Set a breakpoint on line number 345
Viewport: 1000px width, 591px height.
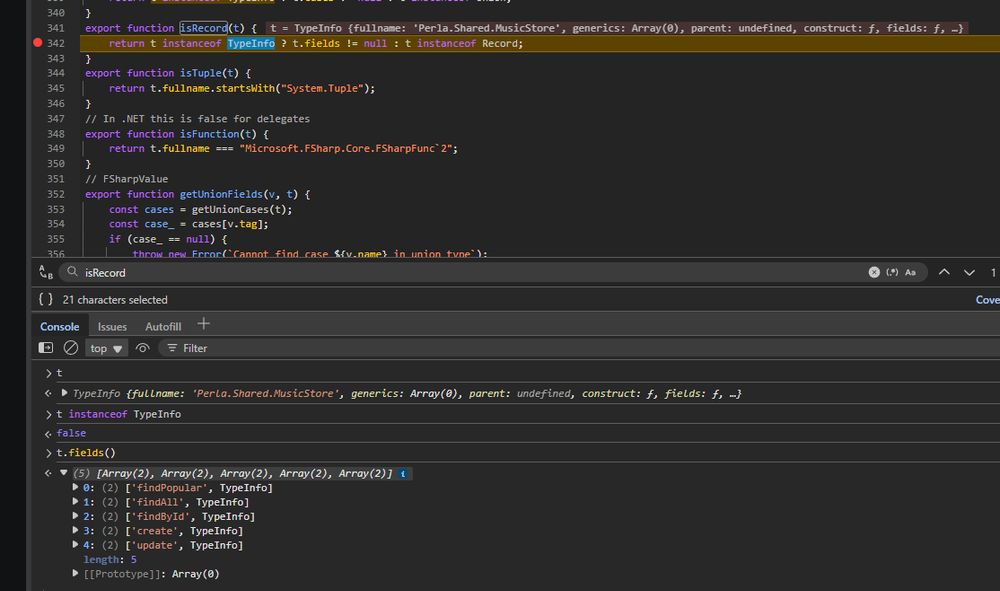click(55, 88)
